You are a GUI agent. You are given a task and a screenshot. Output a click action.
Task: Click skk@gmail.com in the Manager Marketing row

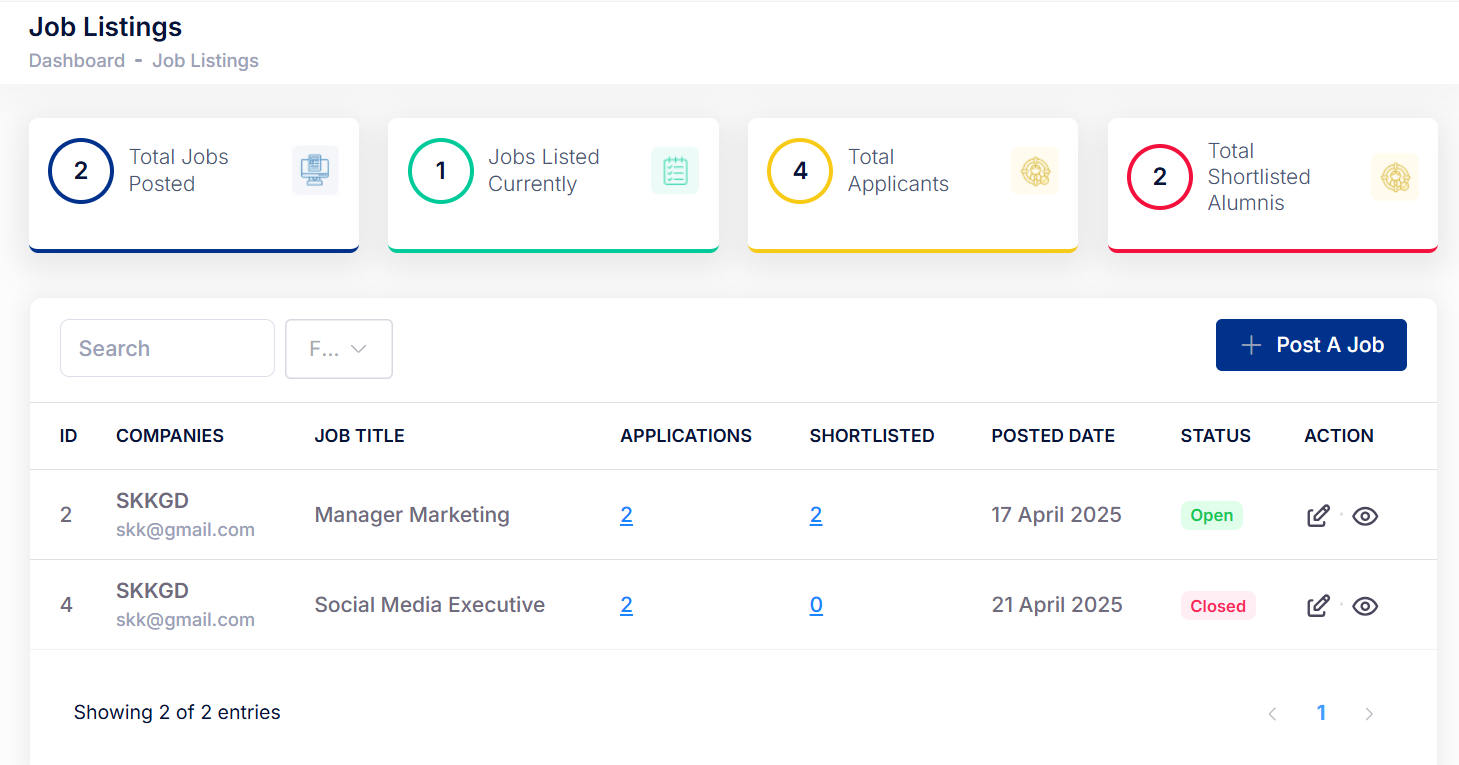(x=185, y=530)
